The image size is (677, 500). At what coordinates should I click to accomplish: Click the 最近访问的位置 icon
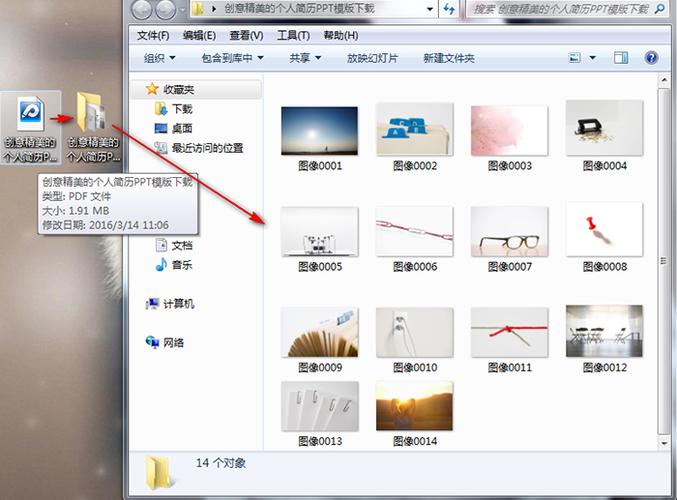161,148
